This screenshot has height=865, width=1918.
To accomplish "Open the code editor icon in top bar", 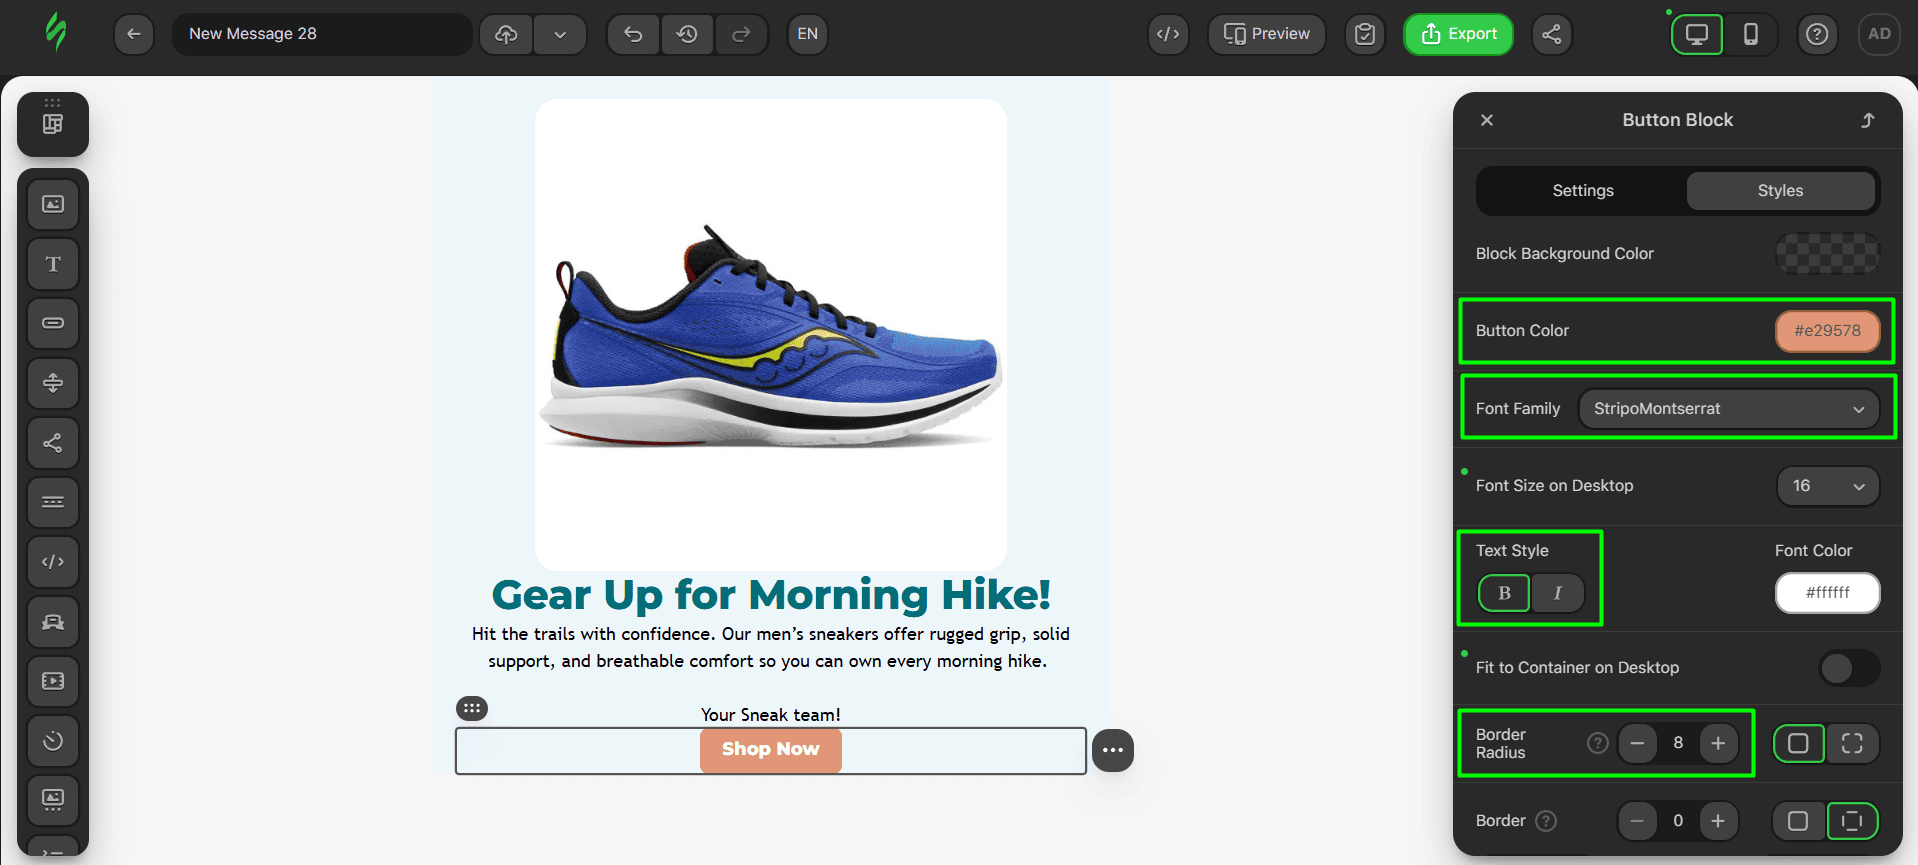I will [1167, 34].
